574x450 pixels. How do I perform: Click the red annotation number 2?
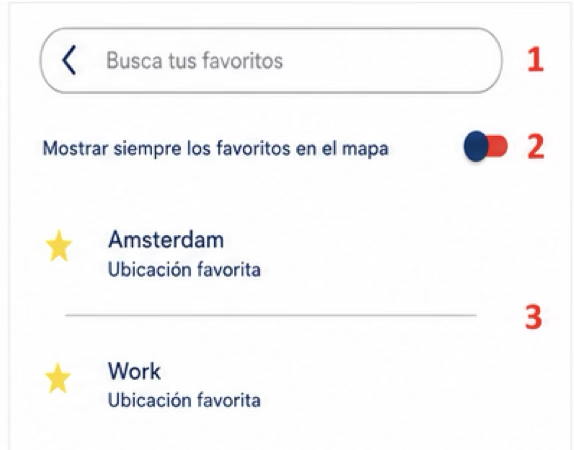536,147
